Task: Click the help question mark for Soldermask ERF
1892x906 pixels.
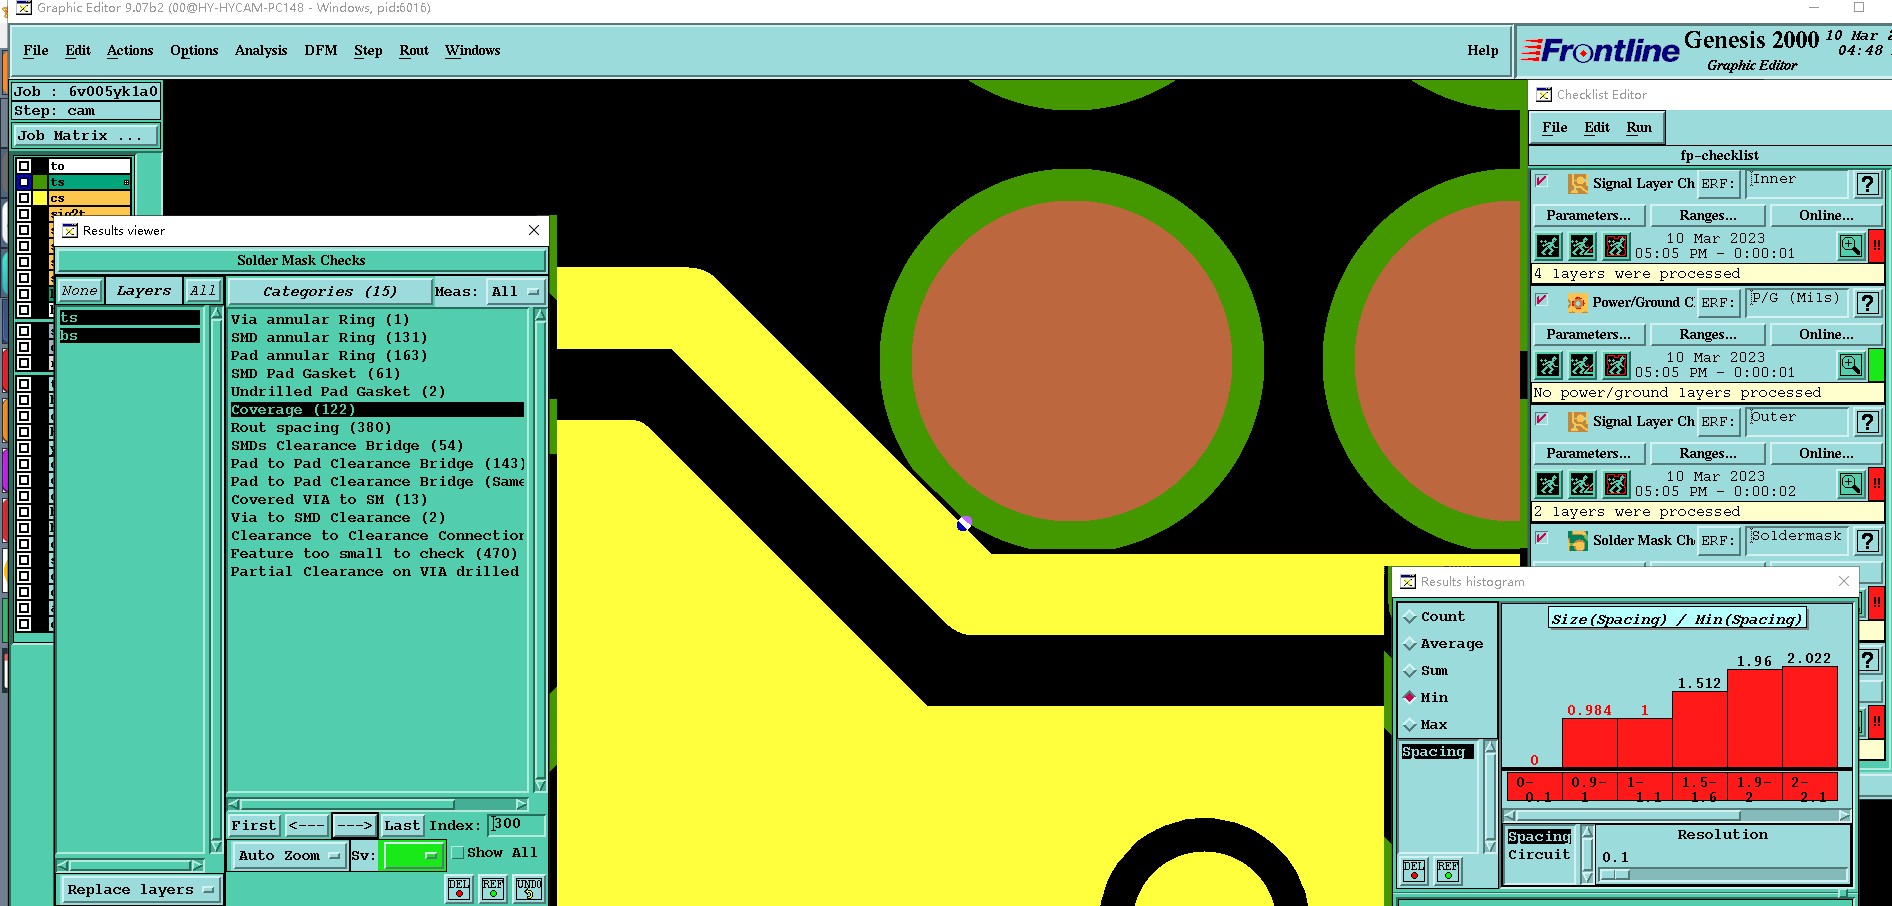Action: 1867,541
